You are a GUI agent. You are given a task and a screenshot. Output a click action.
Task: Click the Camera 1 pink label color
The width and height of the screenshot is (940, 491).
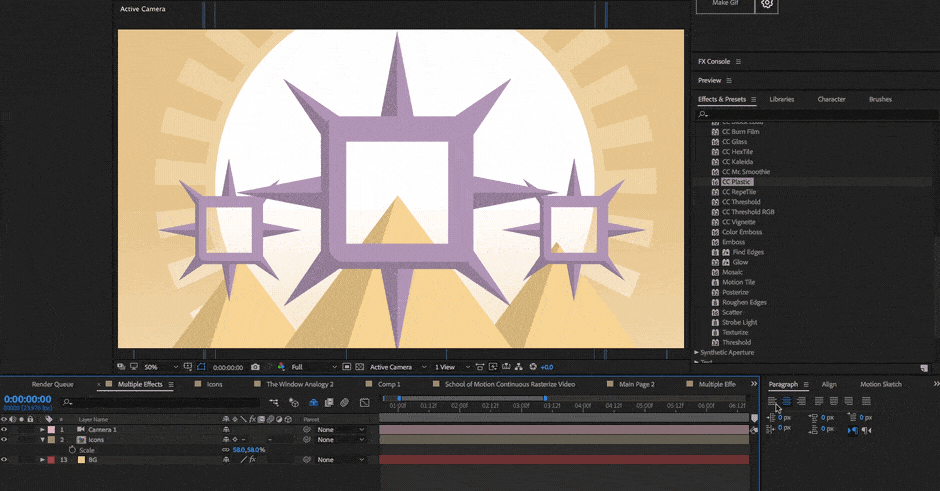(x=52, y=430)
